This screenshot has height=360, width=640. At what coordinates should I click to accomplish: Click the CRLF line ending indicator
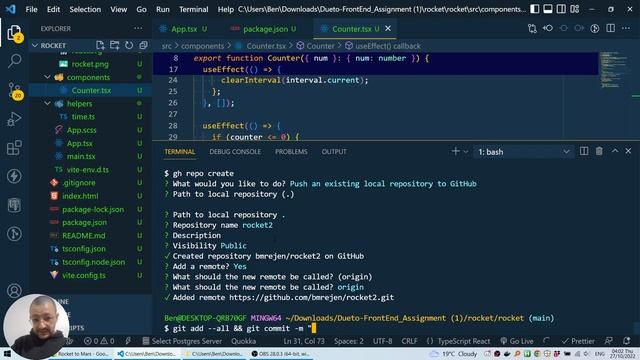[x=409, y=341]
